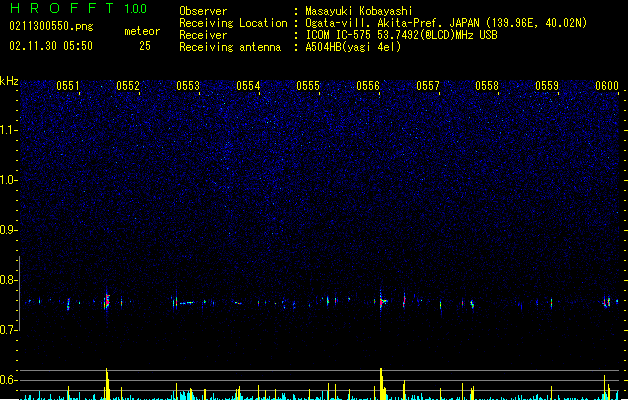Click the bright meteor echo just before 0552
Screen dimensions: 629x400
pyautogui.click(x=107, y=301)
